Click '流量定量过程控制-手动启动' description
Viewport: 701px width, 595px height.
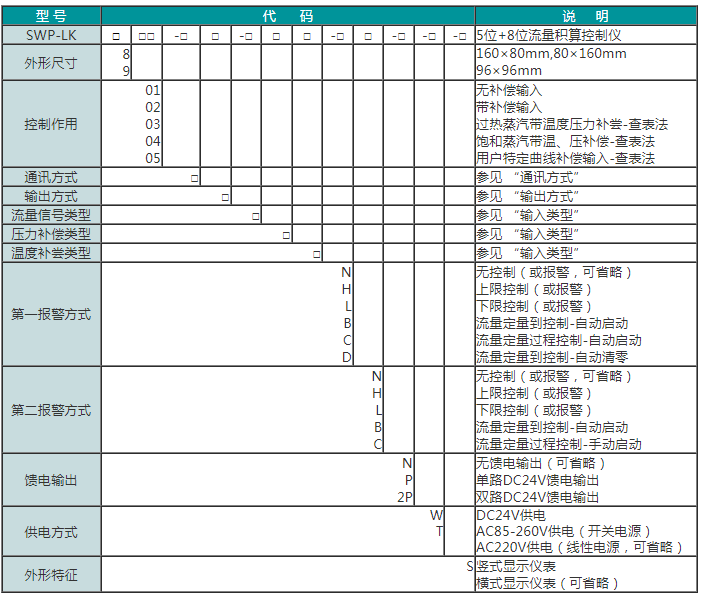pyautogui.click(x=559, y=444)
